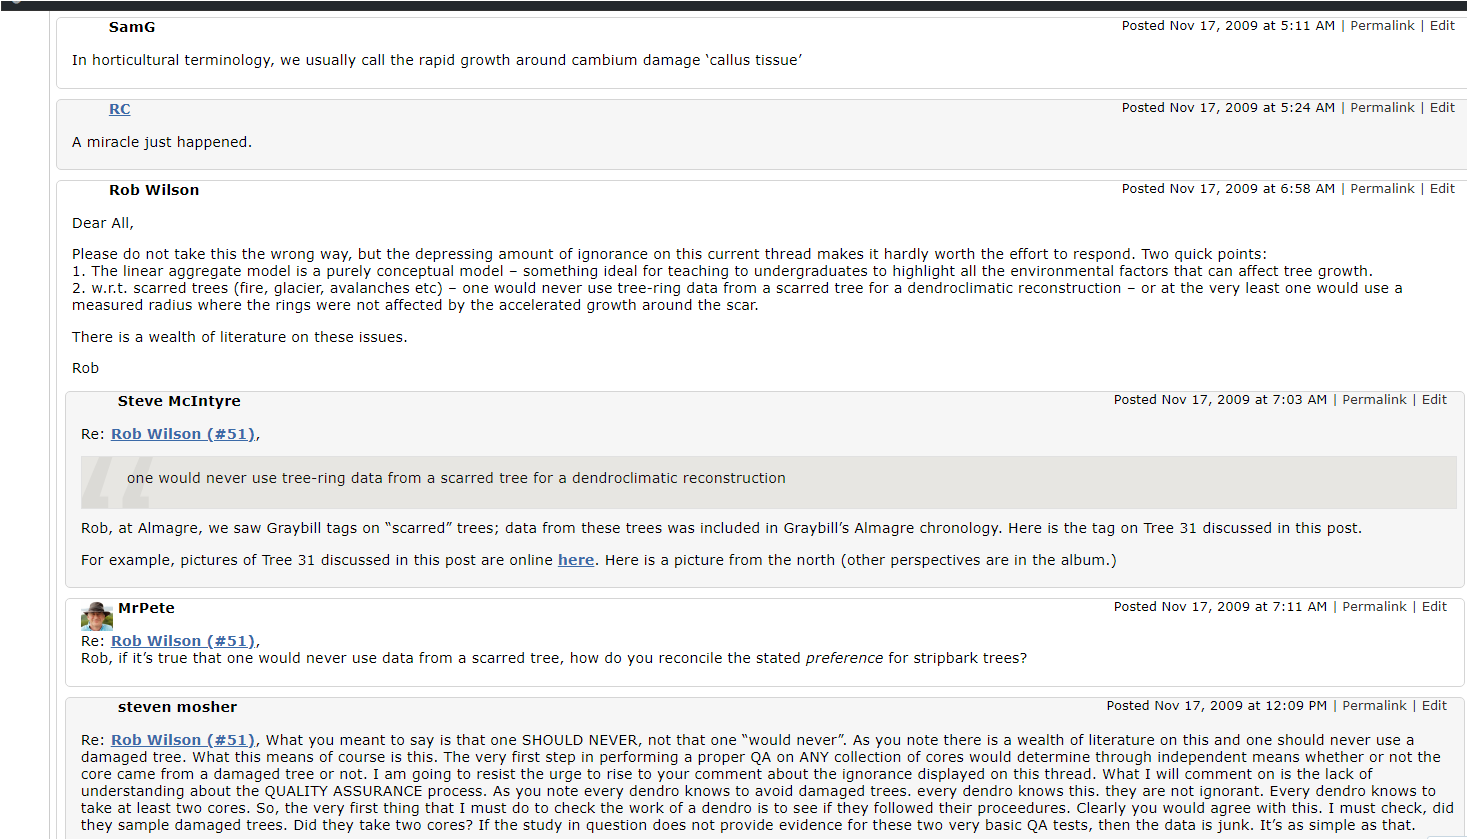Open Permalink for Rob Wilson's 6:58 AM comment
Screen dimensions: 1468x840
[1382, 189]
